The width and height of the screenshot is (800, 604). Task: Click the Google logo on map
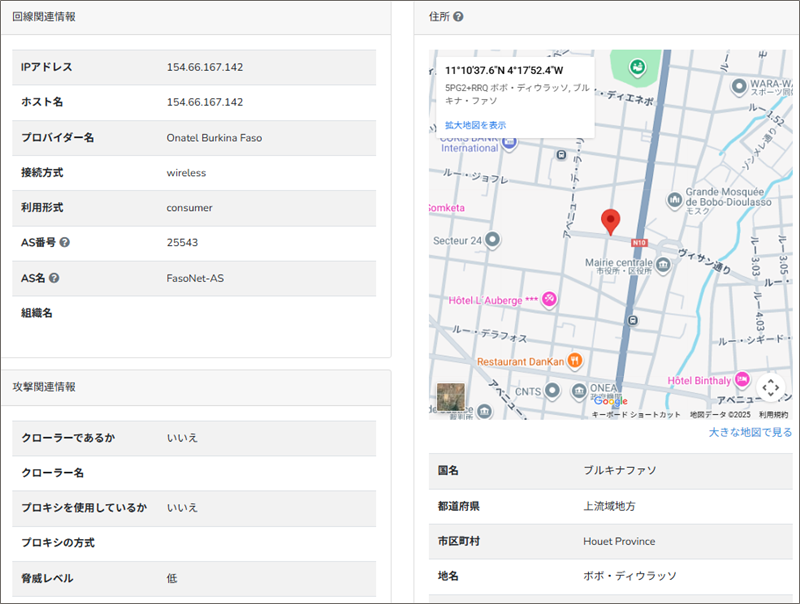click(610, 402)
